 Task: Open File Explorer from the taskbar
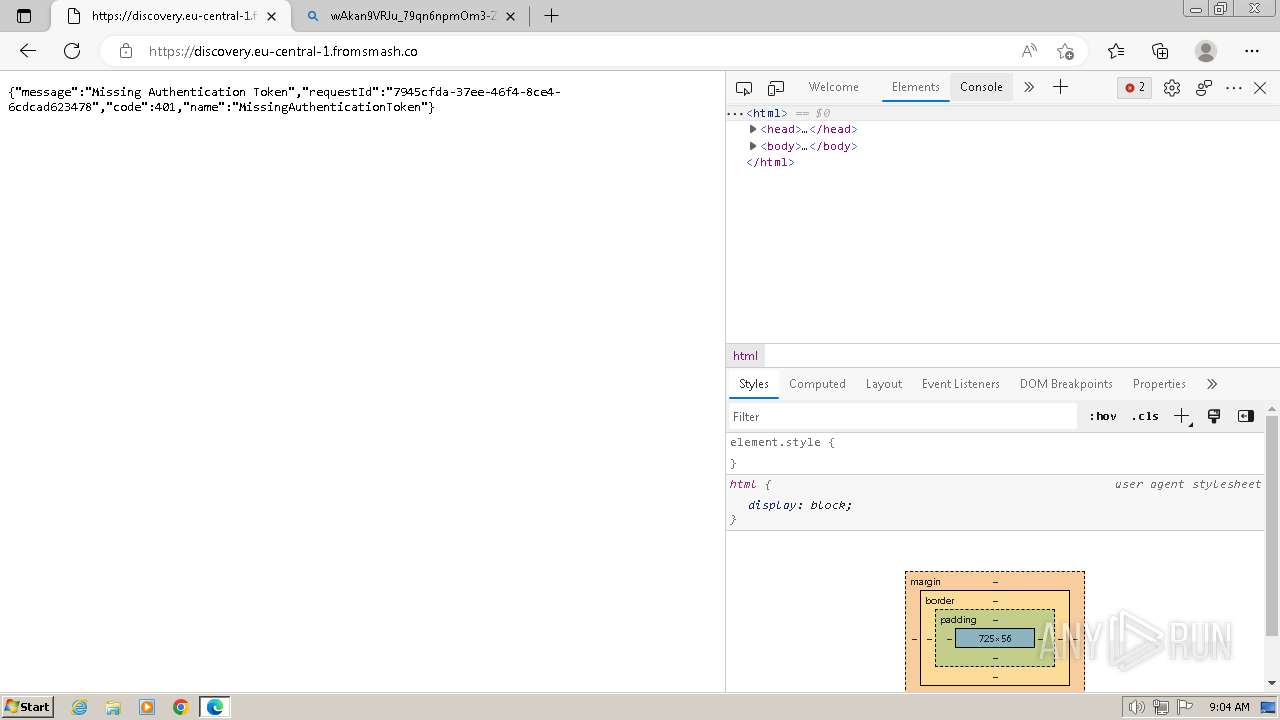tap(113, 707)
